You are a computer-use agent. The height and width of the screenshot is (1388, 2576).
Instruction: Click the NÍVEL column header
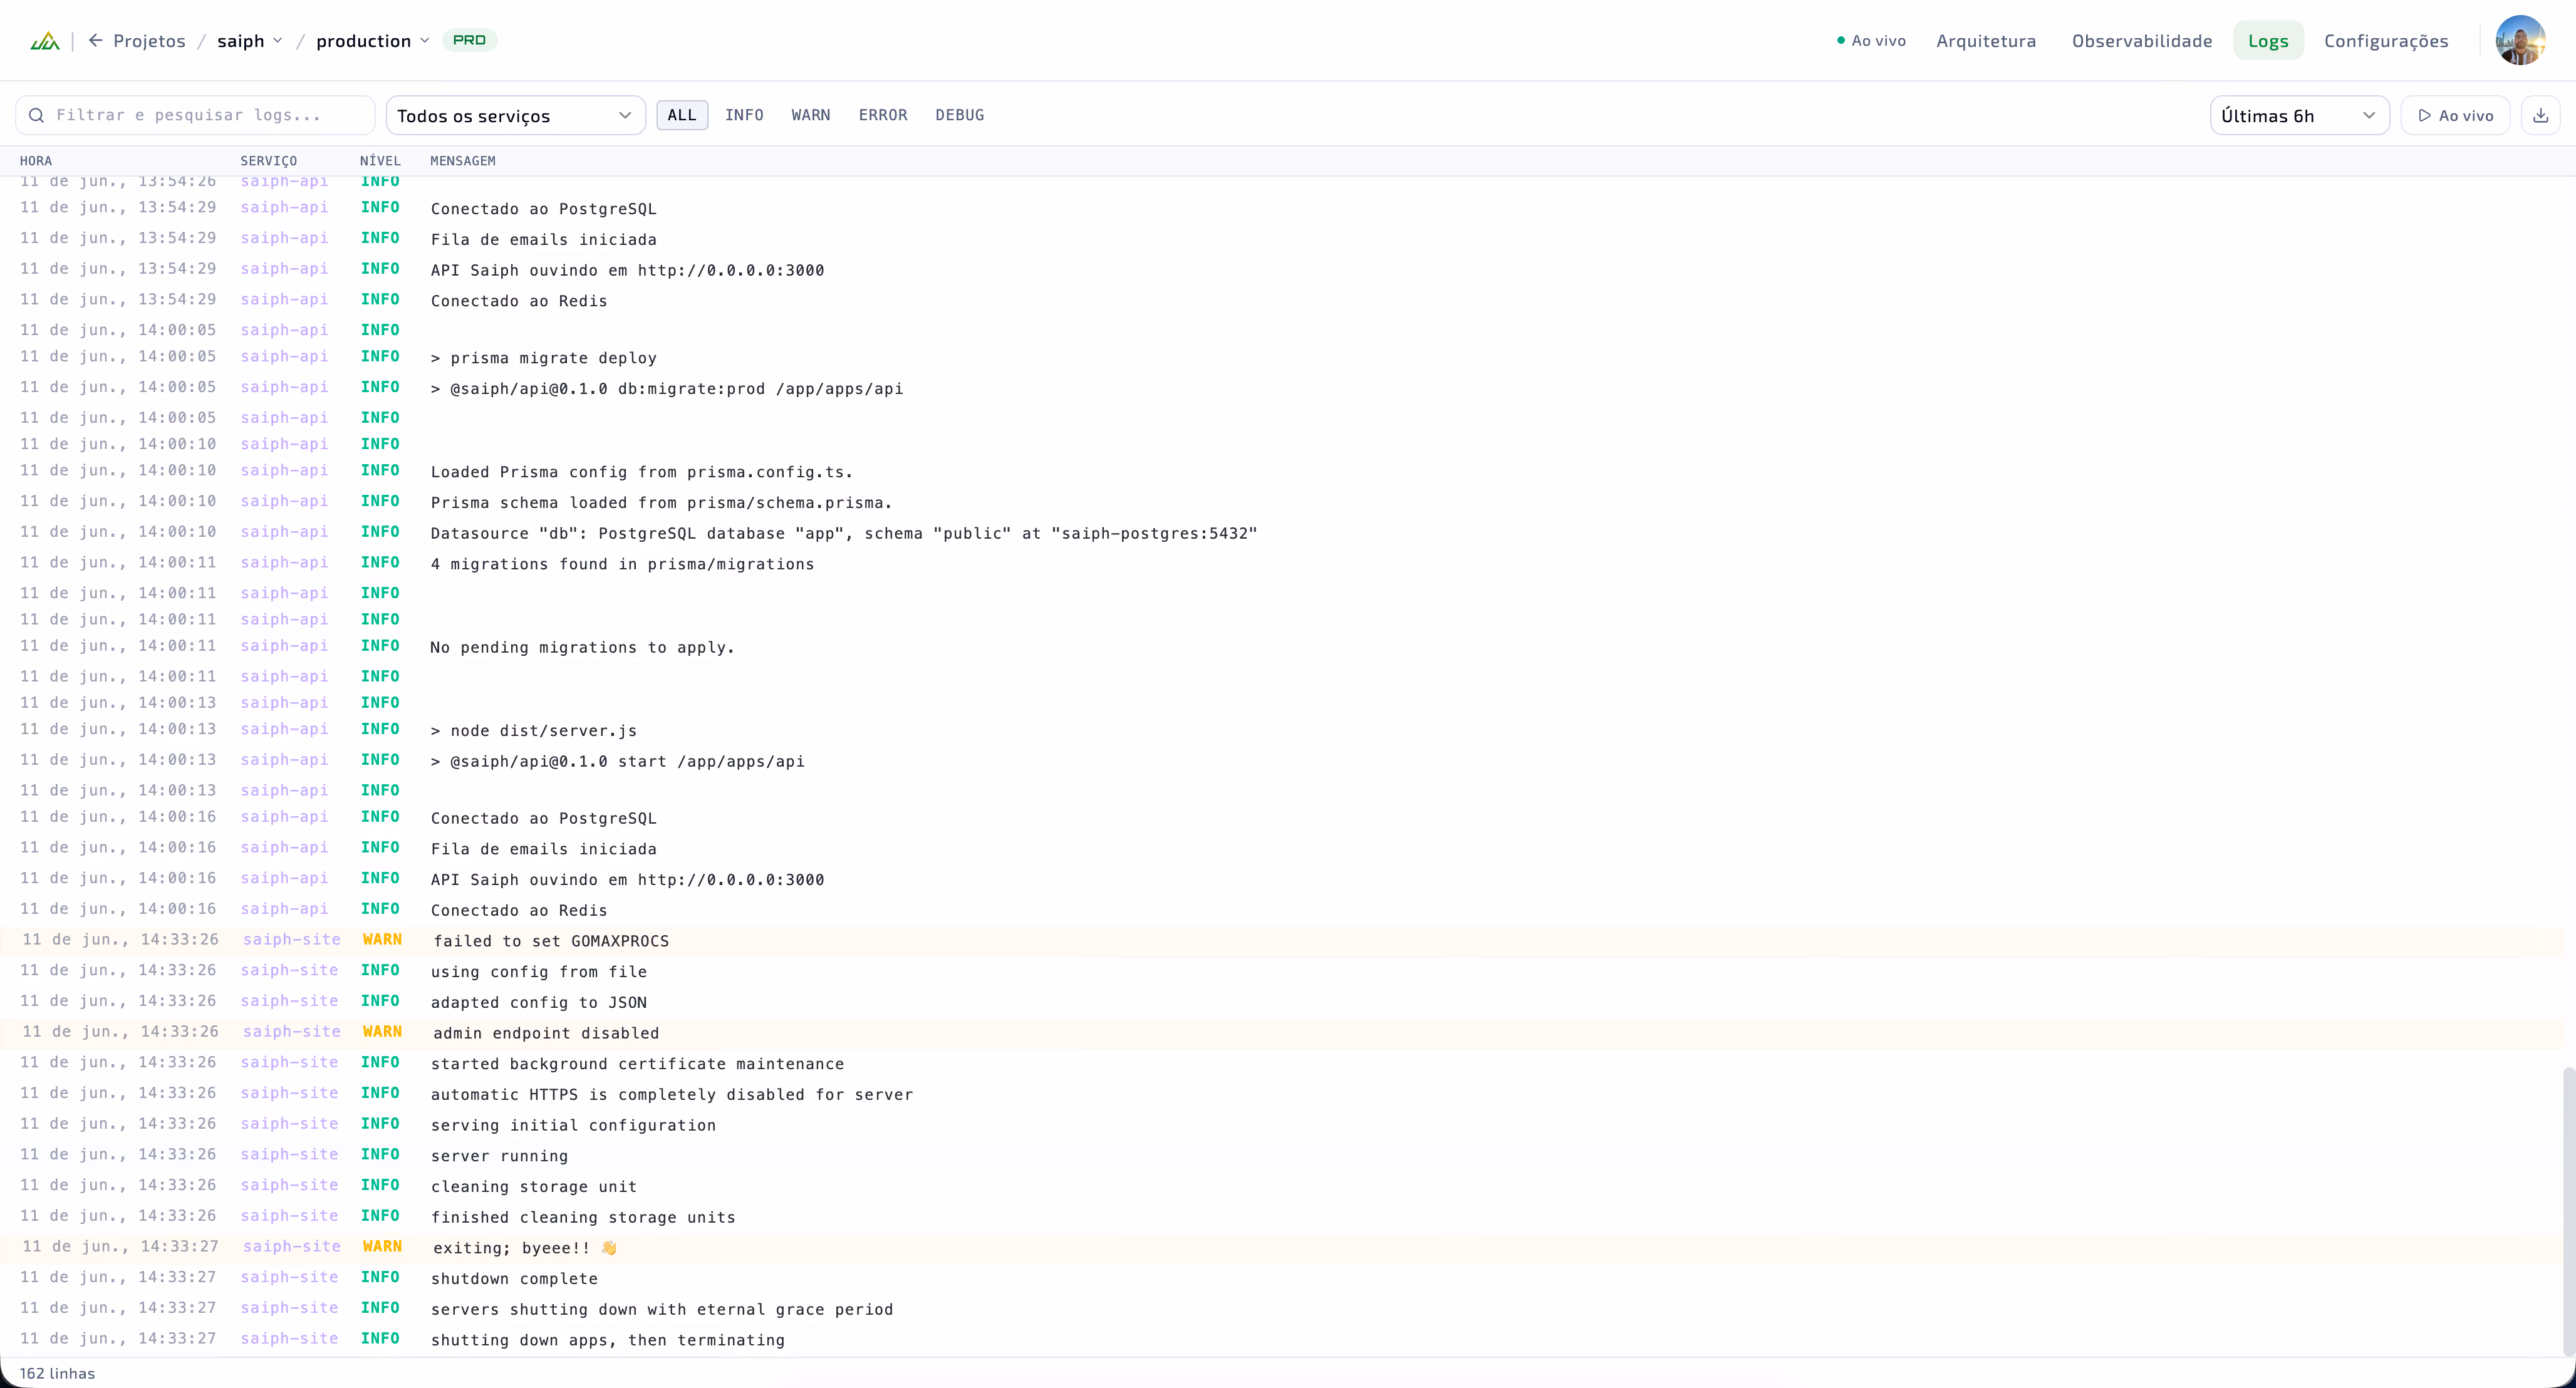tap(380, 161)
